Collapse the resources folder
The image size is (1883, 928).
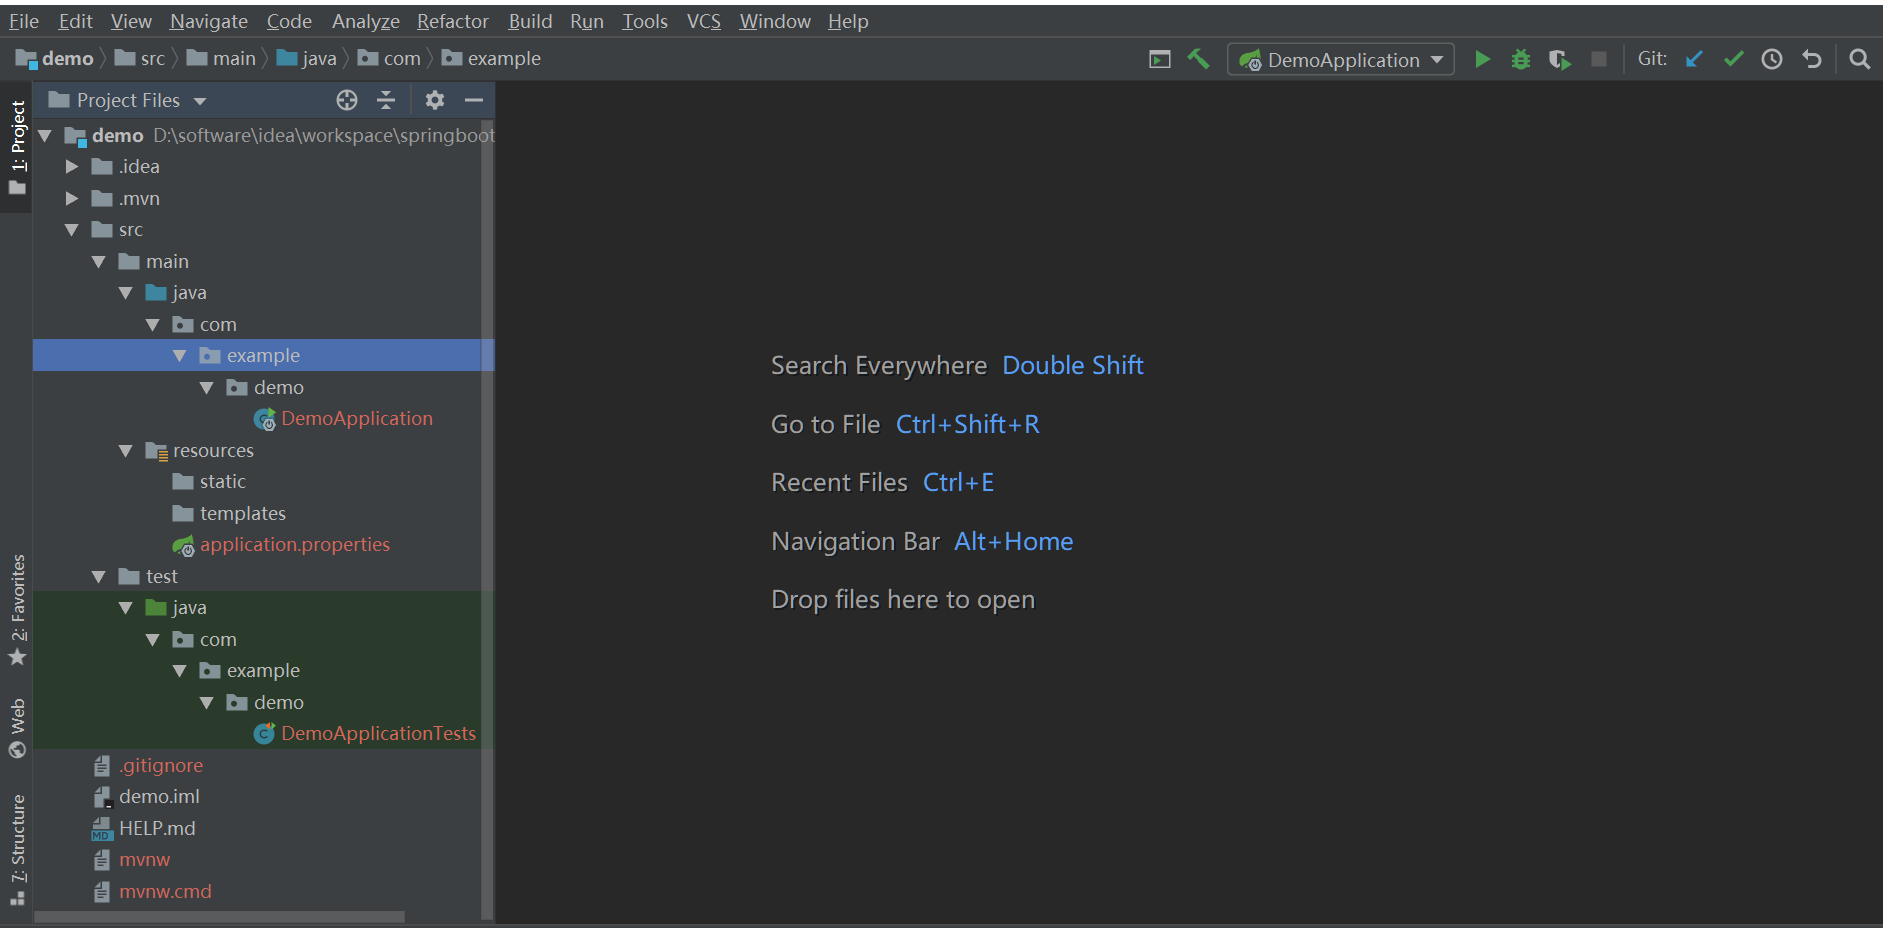(126, 451)
